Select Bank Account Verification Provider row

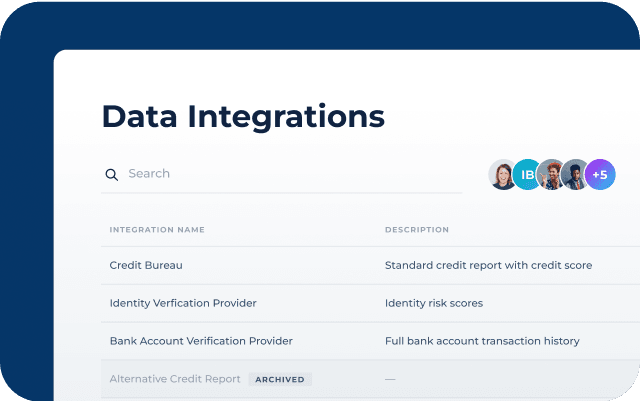point(370,341)
